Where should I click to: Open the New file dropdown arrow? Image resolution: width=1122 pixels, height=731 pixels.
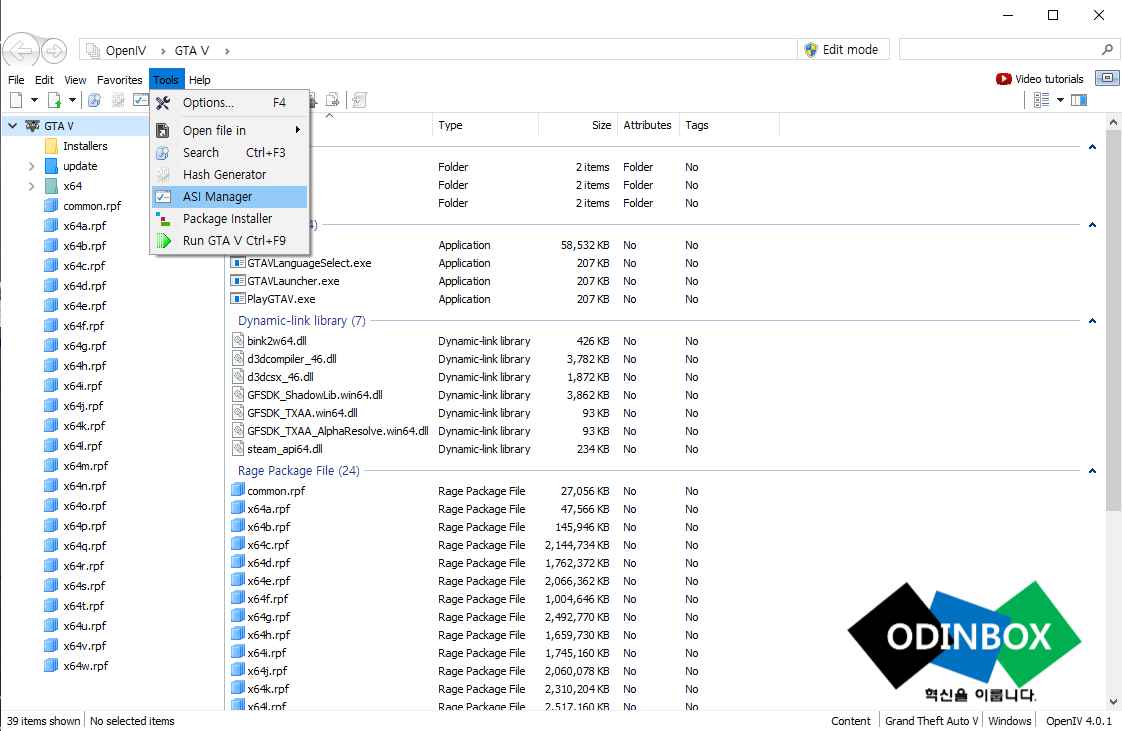pos(34,100)
